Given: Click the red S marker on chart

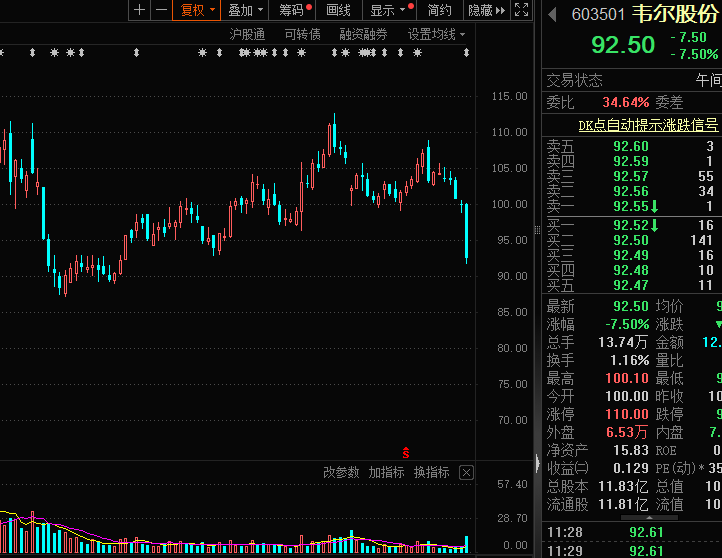Looking at the screenshot, I should click(x=406, y=451).
